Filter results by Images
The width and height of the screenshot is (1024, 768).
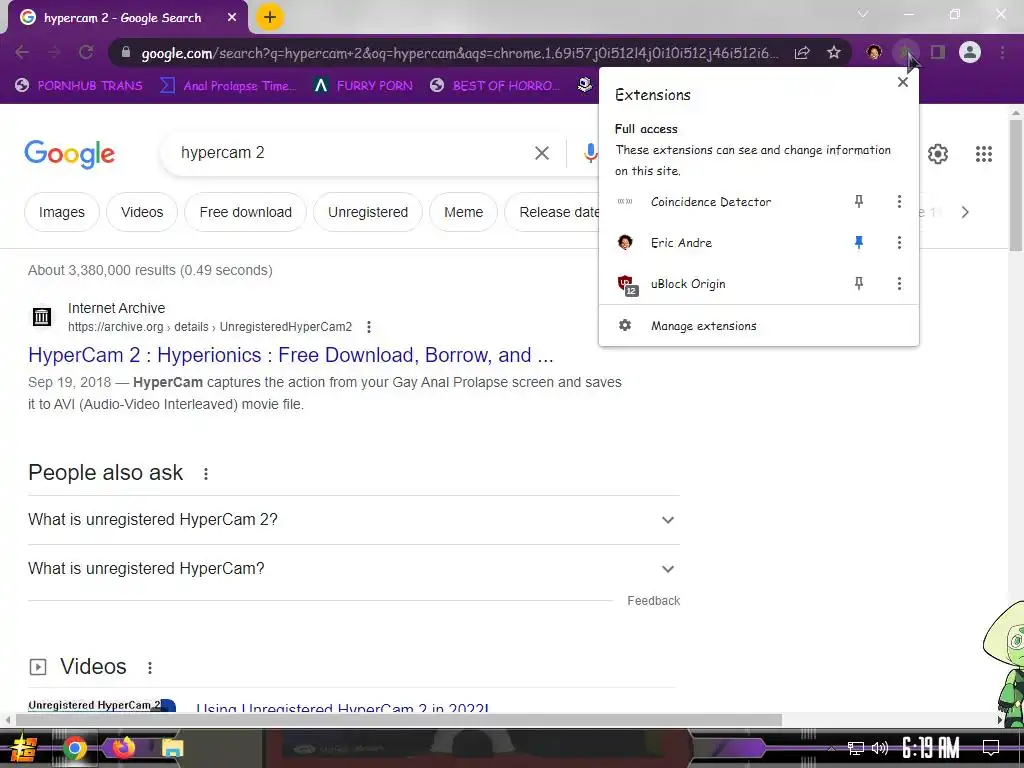pos(61,212)
